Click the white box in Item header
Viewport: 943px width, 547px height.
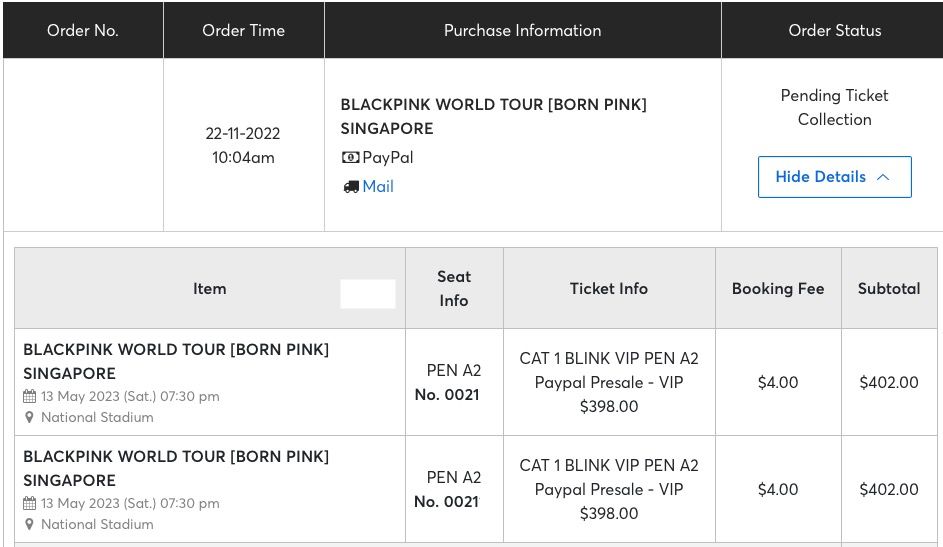[x=368, y=294]
